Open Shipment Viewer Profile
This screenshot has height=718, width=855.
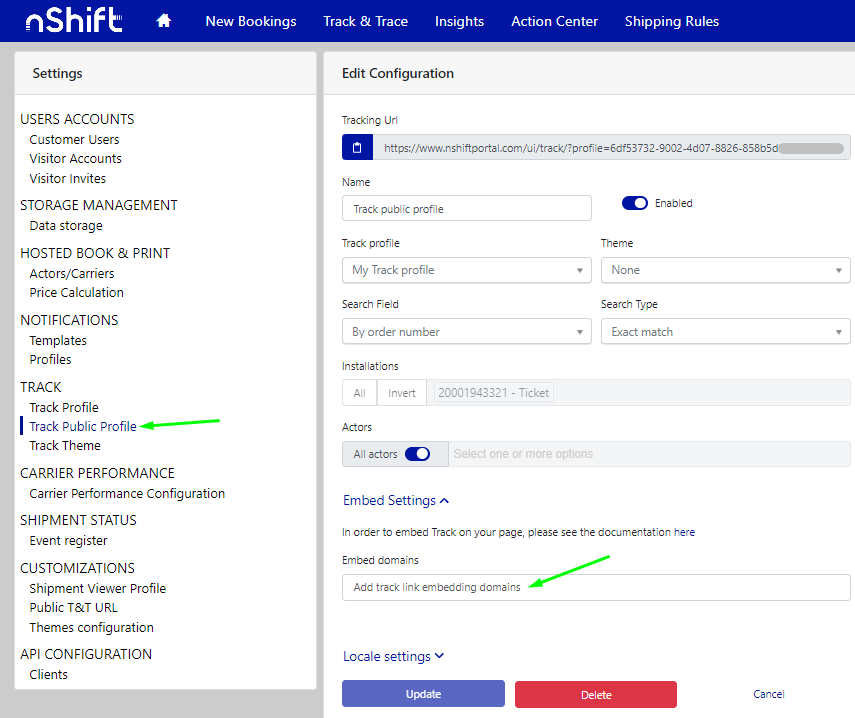(98, 588)
